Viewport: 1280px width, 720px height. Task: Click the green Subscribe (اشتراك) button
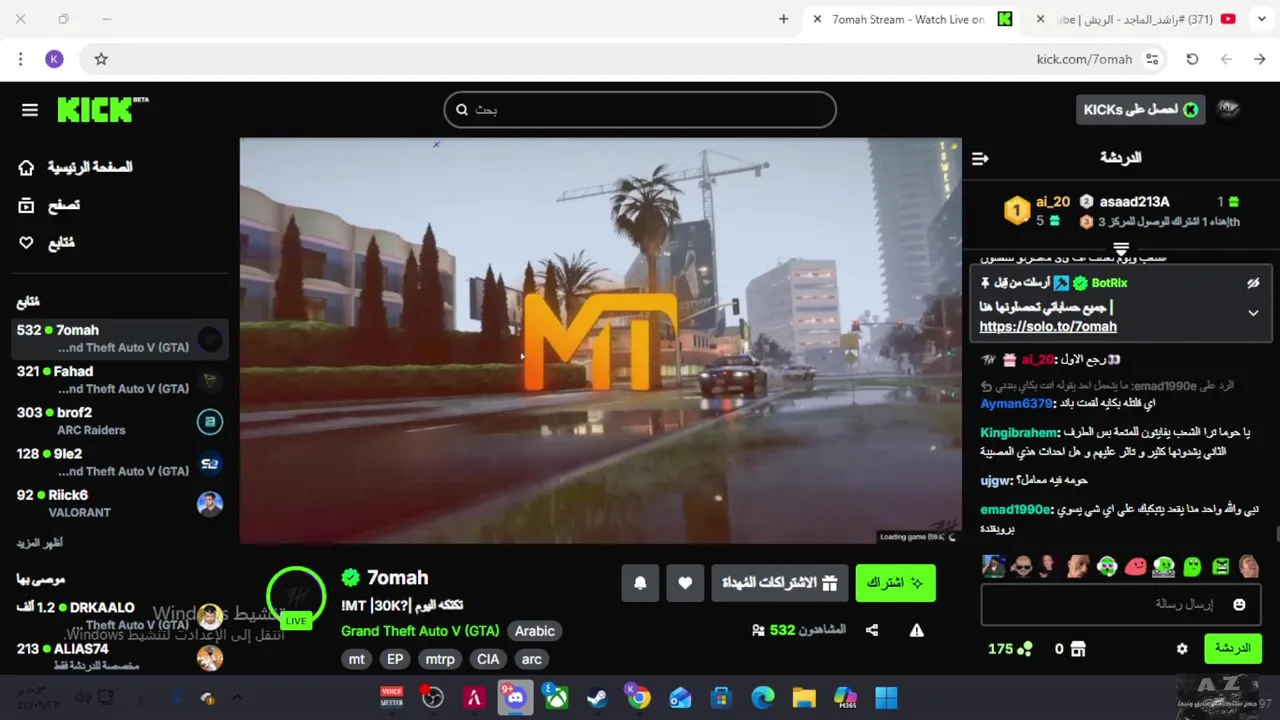pyautogui.click(x=895, y=583)
